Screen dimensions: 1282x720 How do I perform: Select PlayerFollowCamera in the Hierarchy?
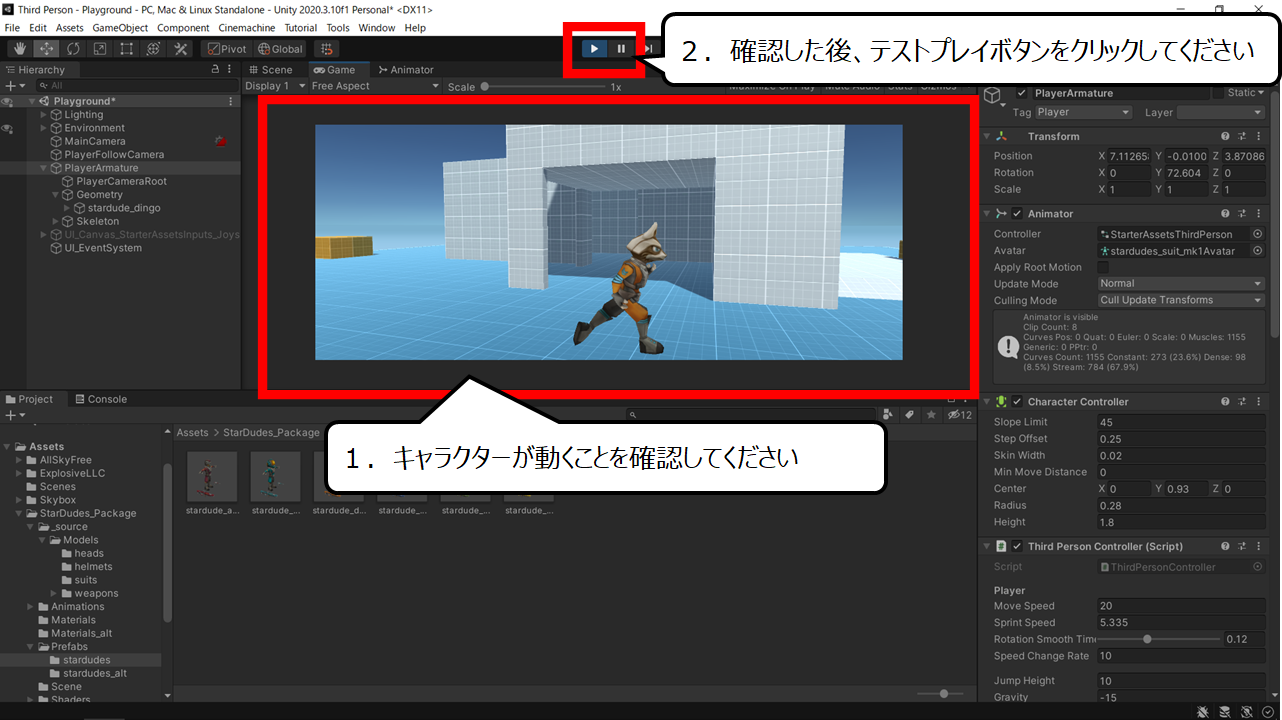coord(114,155)
